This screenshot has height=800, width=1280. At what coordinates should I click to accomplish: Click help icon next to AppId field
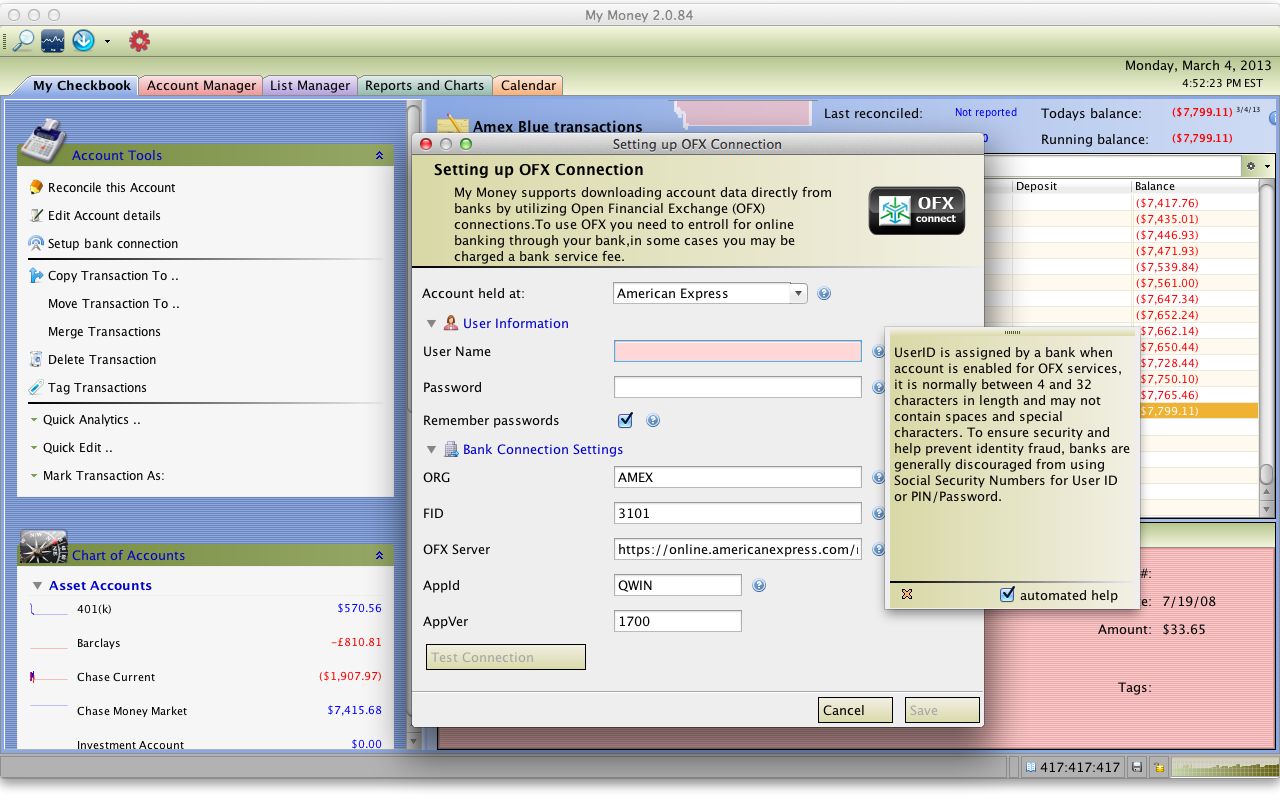tap(759, 586)
